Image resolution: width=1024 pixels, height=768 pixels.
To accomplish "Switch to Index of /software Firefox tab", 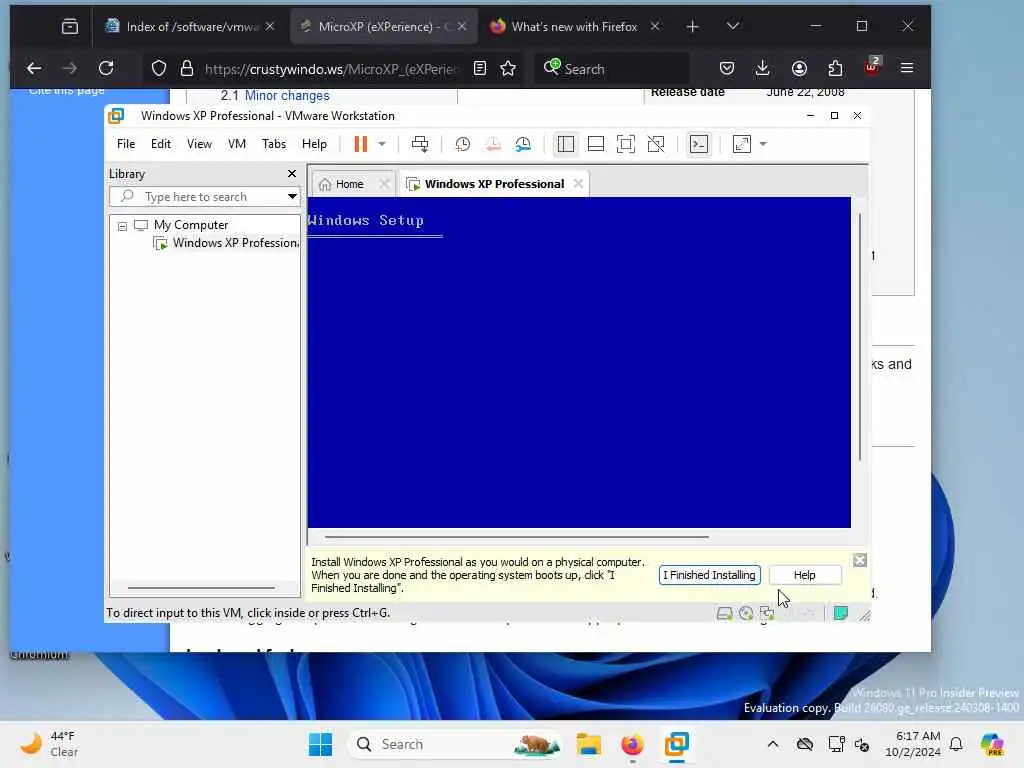I will pos(190,26).
